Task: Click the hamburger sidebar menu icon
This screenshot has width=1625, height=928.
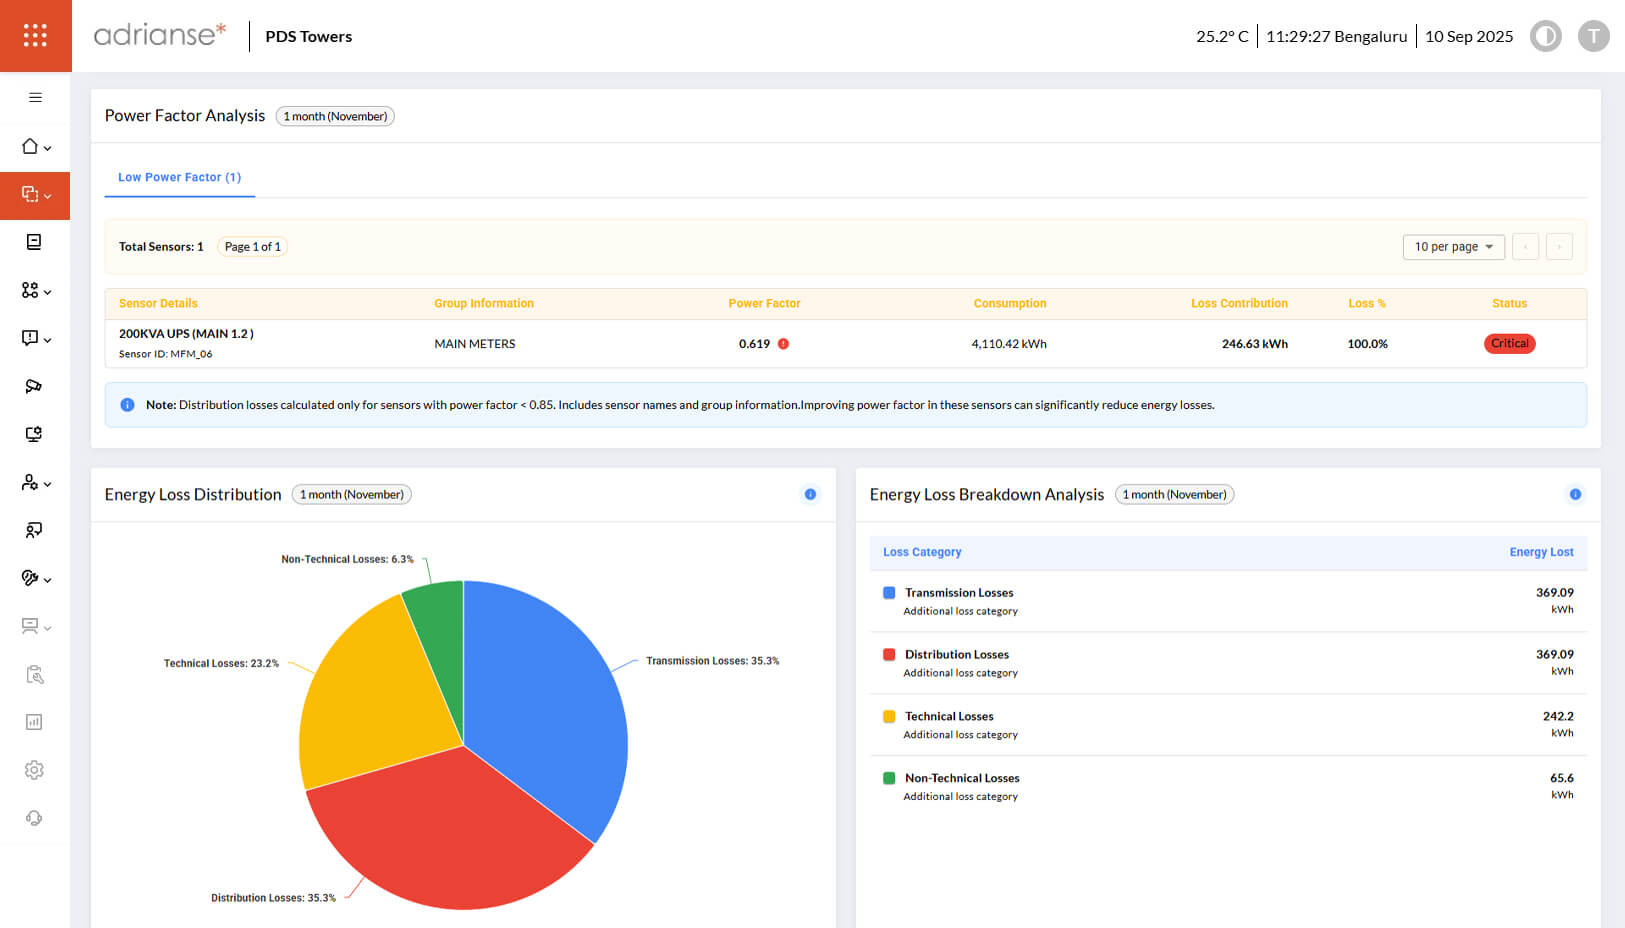Action: 35,98
